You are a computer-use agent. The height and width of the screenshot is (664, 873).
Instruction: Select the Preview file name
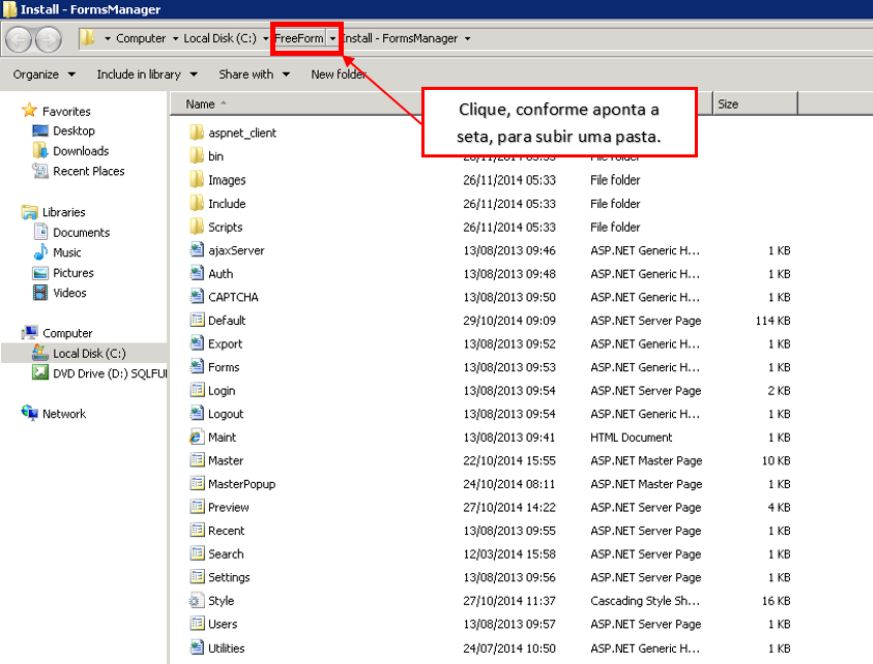(x=228, y=507)
